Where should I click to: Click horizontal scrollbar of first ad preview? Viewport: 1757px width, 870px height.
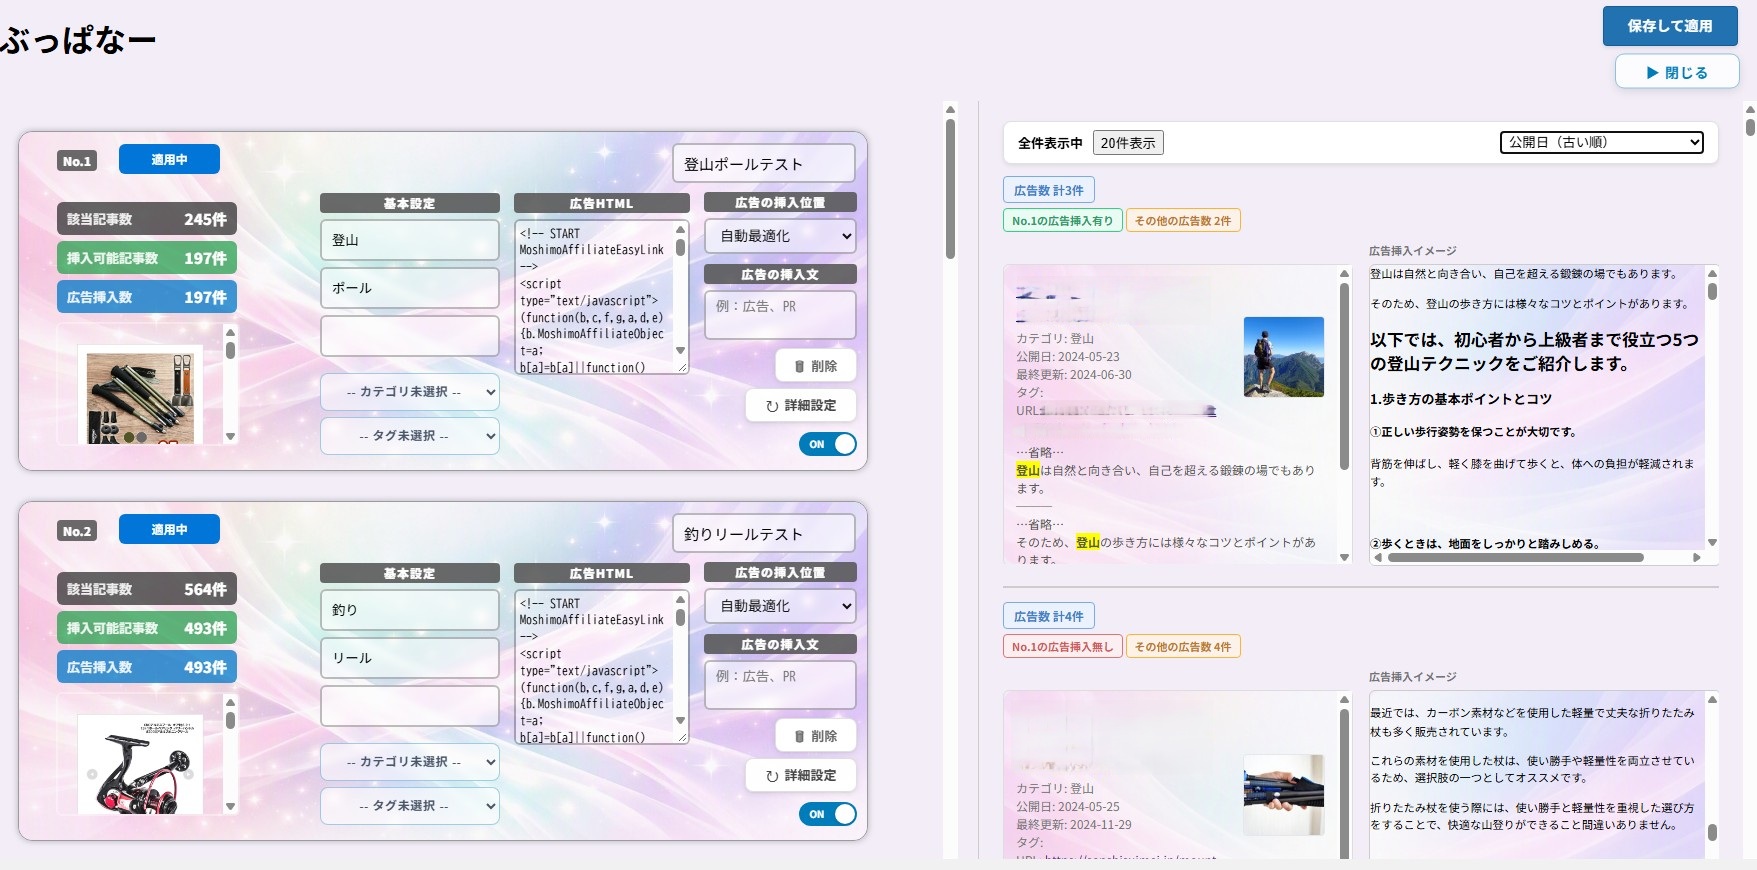pyautogui.click(x=1516, y=557)
